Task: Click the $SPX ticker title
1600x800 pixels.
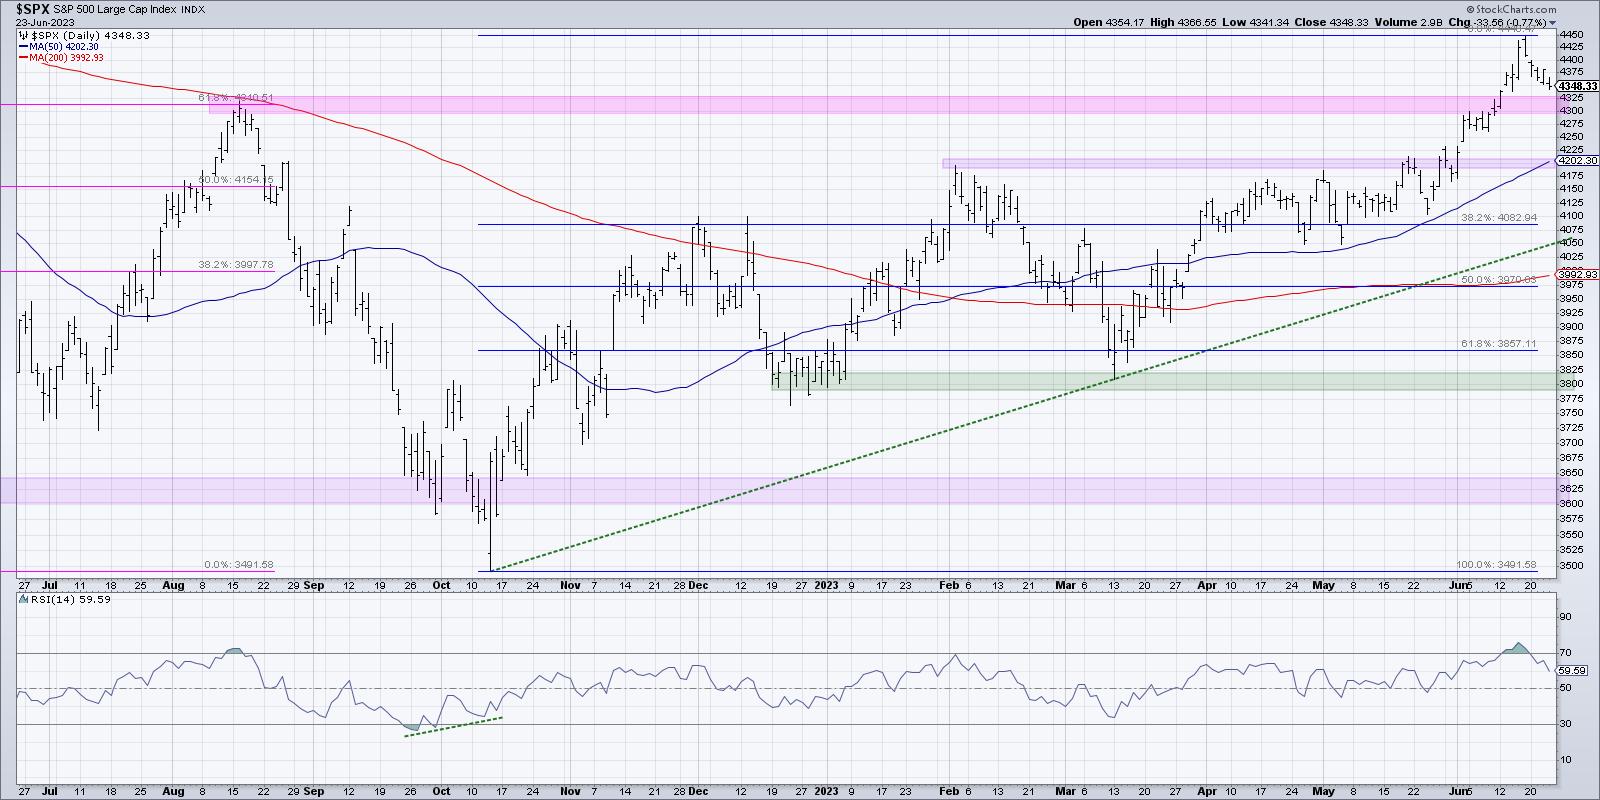Action: pyautogui.click(x=34, y=9)
